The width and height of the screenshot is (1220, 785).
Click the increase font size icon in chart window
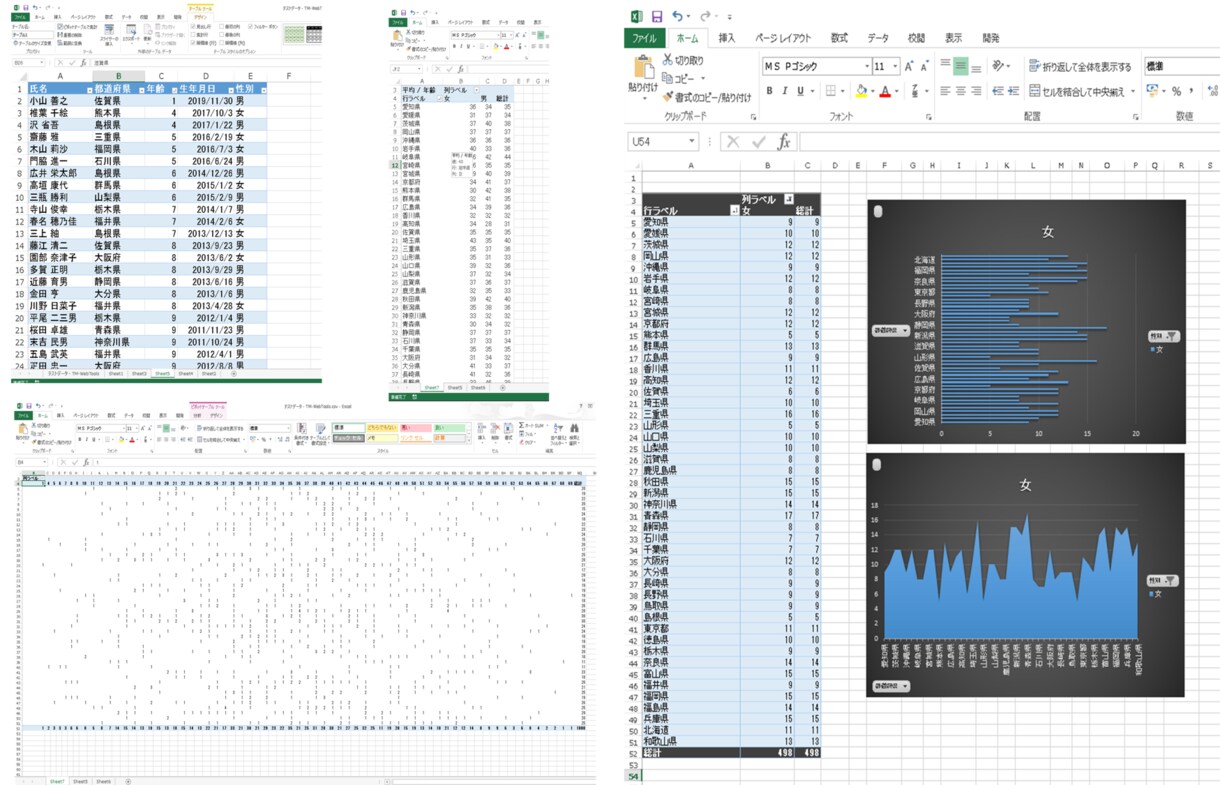click(909, 66)
